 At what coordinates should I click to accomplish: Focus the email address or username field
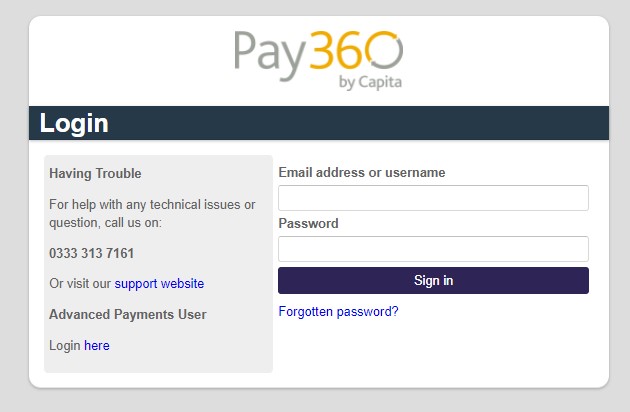coord(433,198)
